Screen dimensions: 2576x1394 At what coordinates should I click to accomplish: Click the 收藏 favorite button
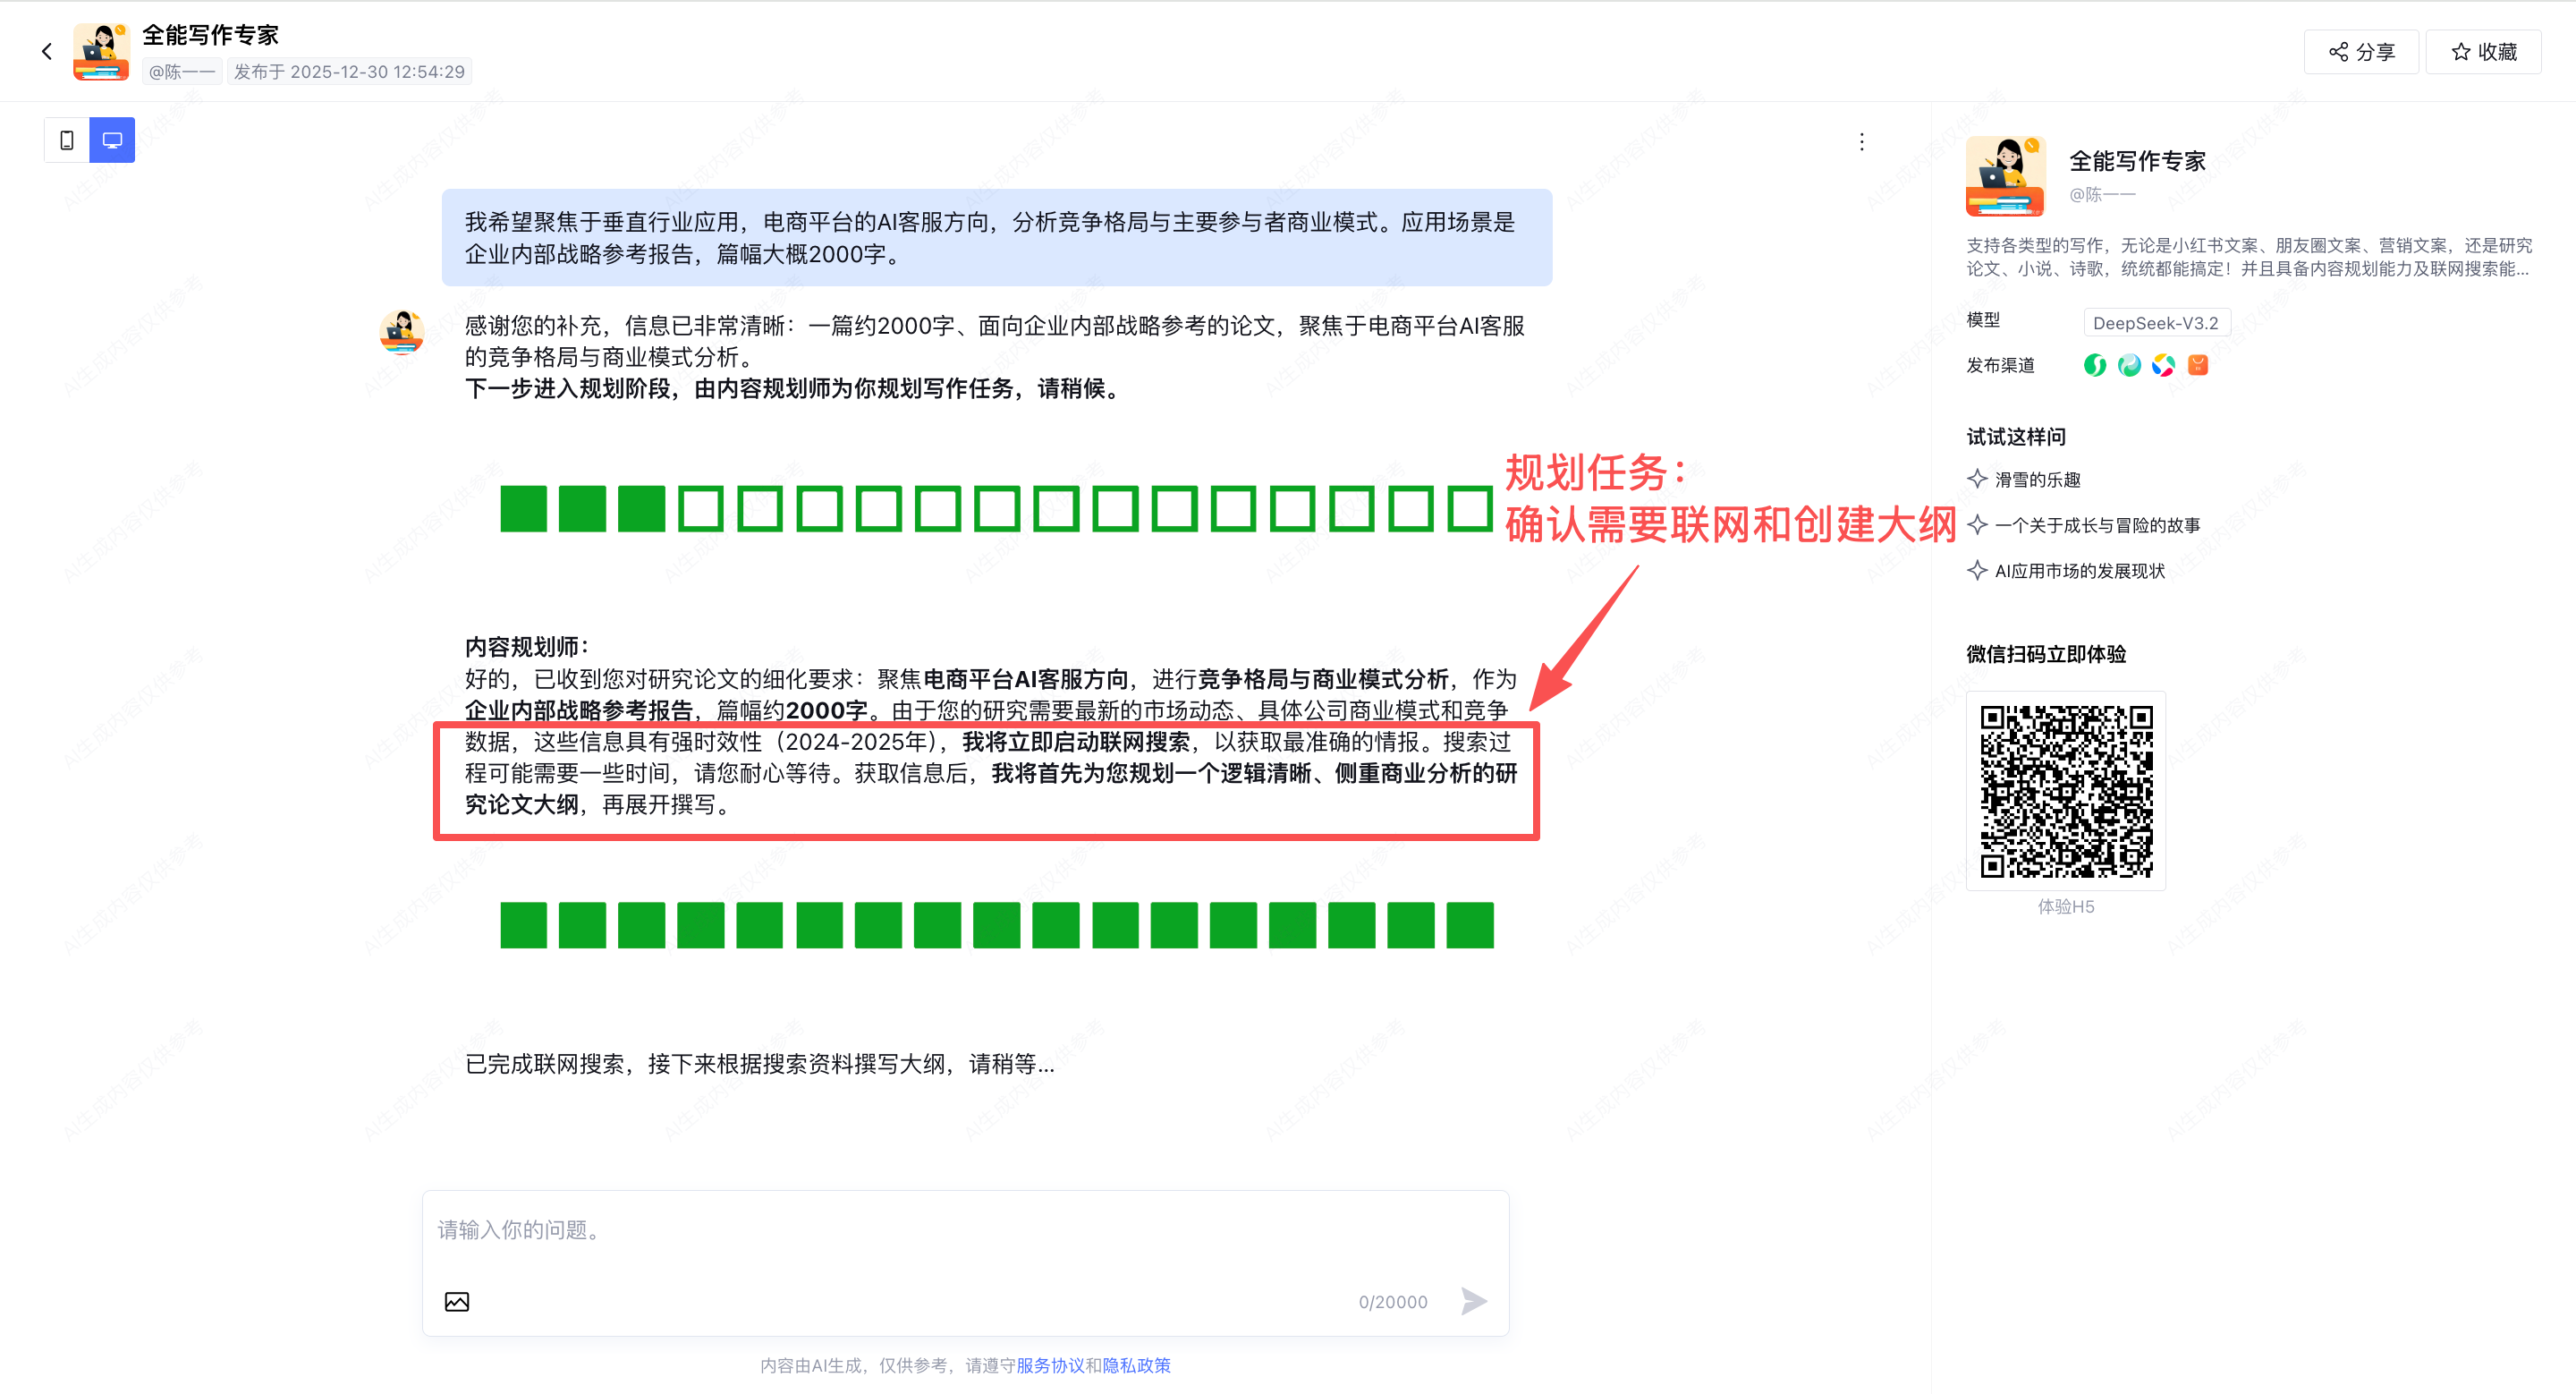2483,52
